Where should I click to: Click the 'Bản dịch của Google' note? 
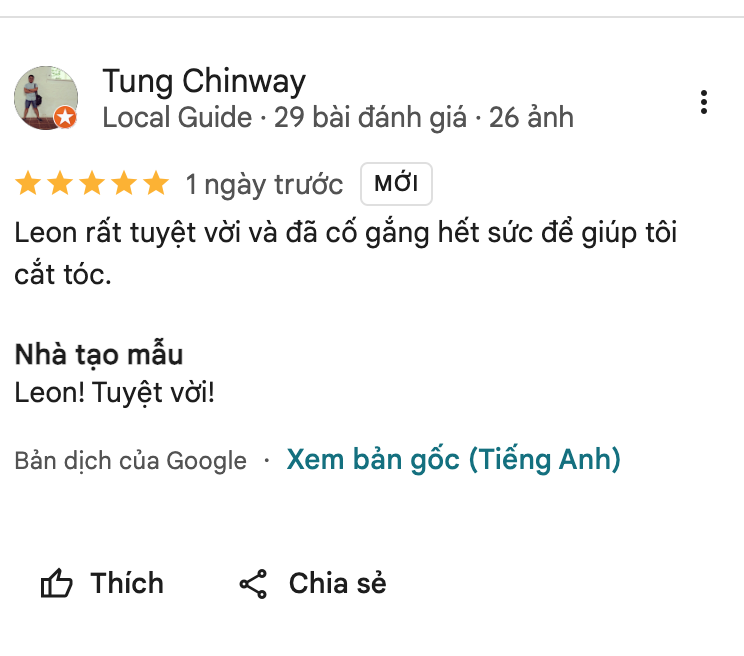coord(130,461)
